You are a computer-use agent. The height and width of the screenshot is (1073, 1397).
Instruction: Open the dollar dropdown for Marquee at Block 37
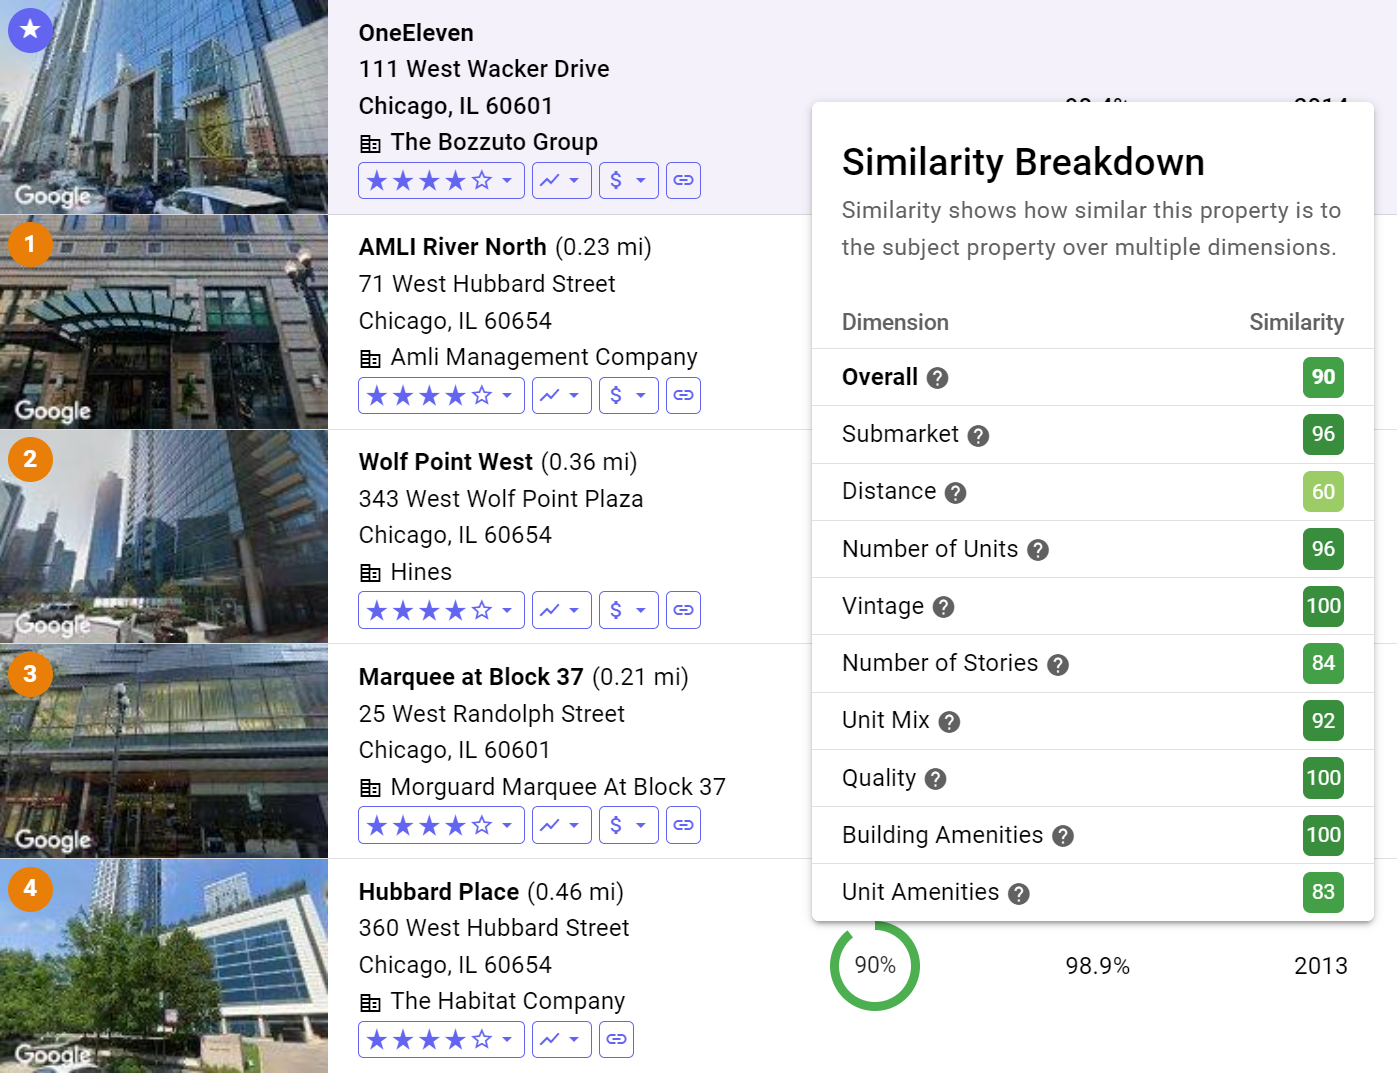pyautogui.click(x=642, y=824)
